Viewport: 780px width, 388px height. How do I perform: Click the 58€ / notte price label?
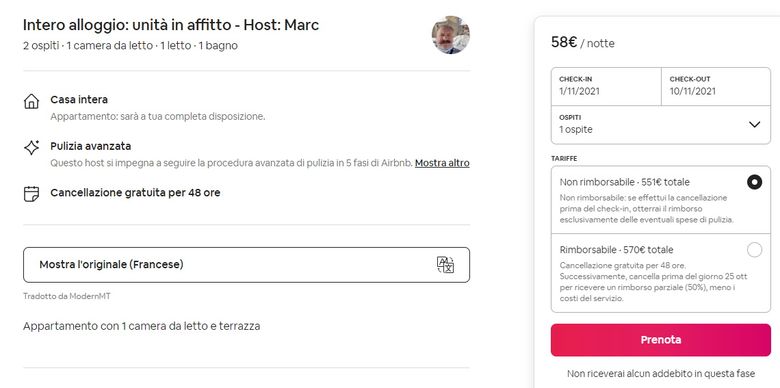[x=583, y=43]
